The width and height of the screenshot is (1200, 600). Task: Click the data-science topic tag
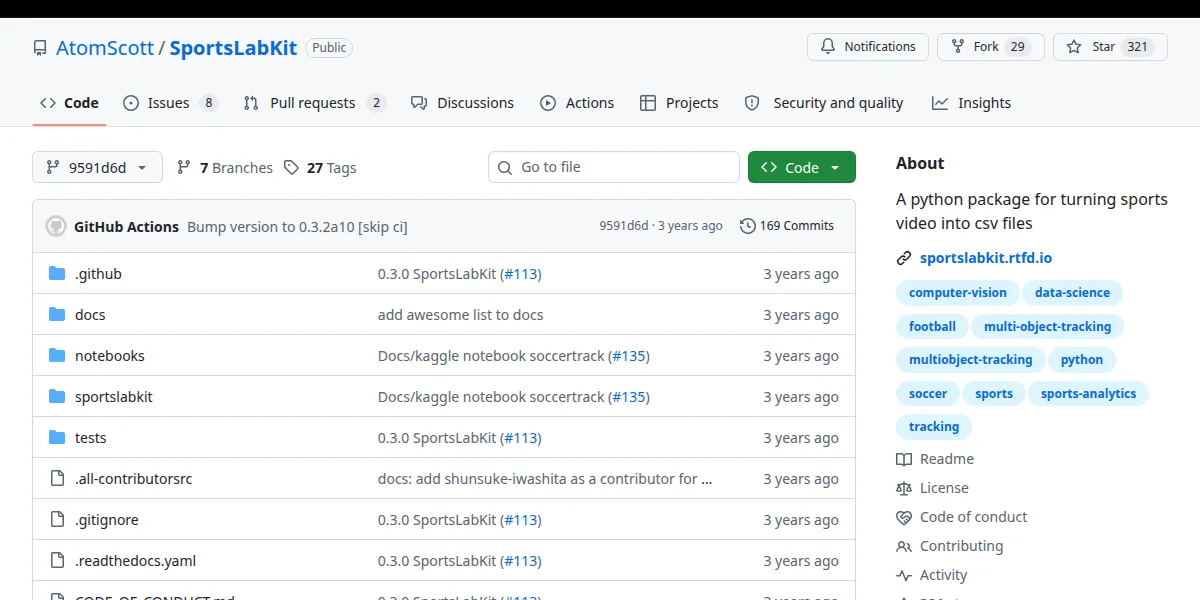coord(1073,293)
